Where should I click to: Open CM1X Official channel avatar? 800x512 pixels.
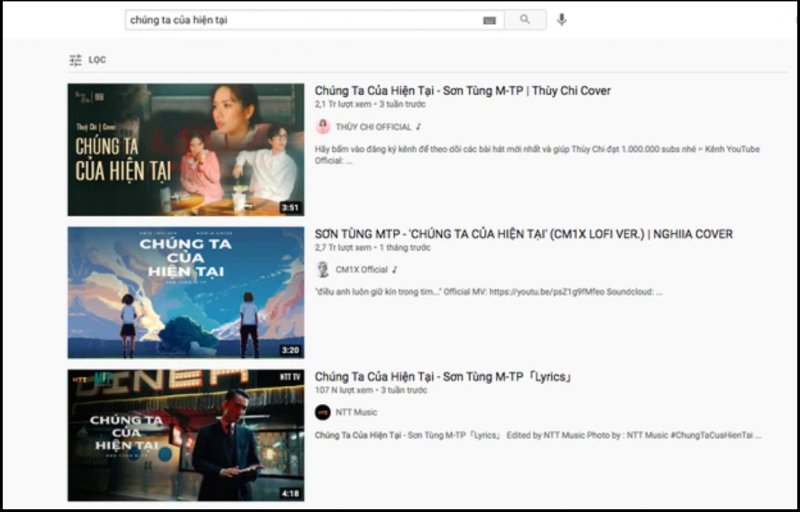pyautogui.click(x=322, y=269)
